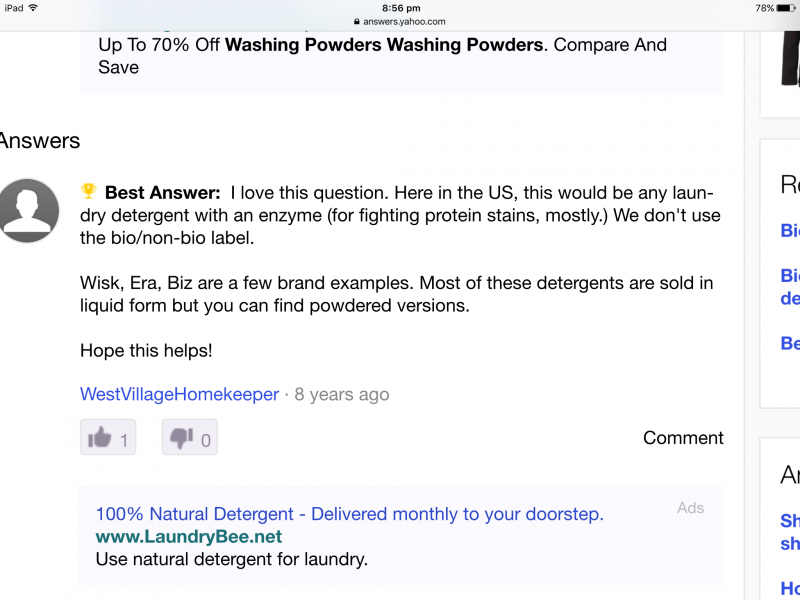Tap the gray user avatar icon
Viewport: 800px width, 600px height.
[x=29, y=210]
